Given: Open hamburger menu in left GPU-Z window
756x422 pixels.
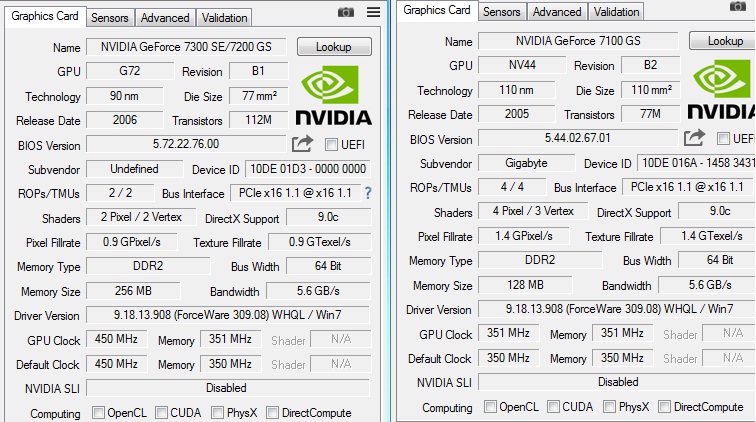Looking at the screenshot, I should pos(374,12).
